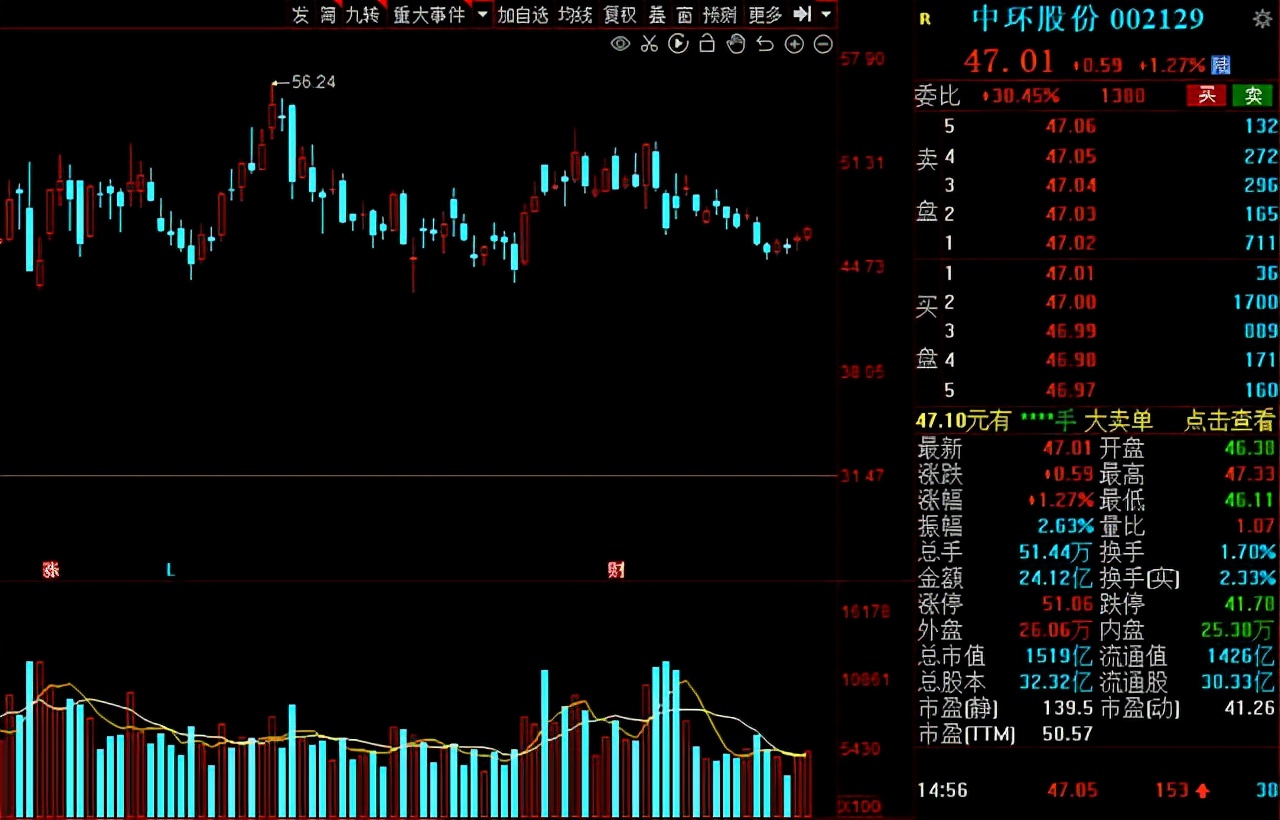Screen dimensions: 1280x820
Task: Click the 加自选 toolbar item
Action: click(522, 15)
